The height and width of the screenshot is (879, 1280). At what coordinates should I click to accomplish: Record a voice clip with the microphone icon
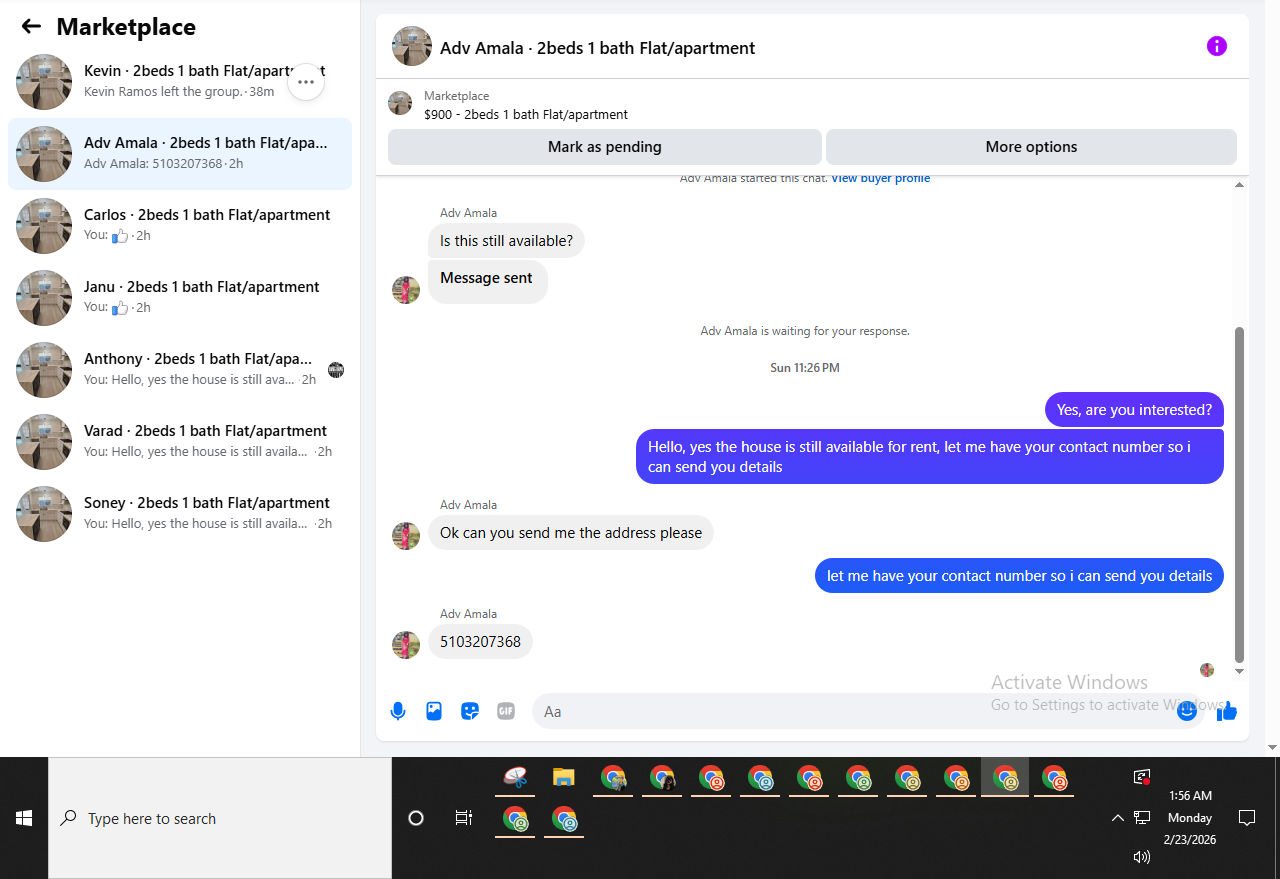[398, 711]
